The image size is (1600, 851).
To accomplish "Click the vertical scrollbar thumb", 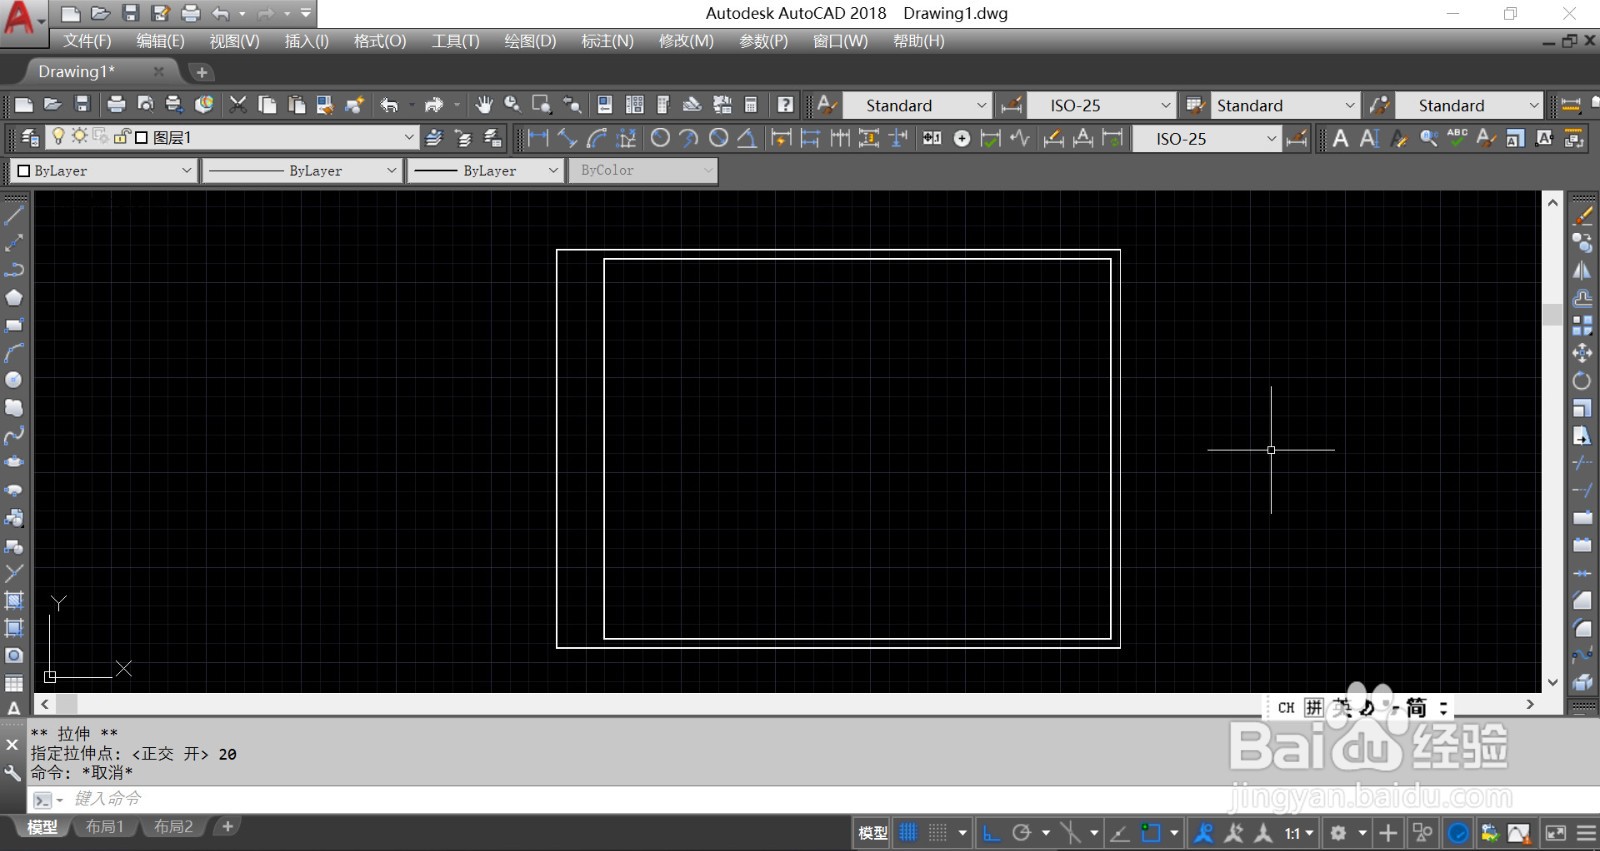I will (x=1552, y=315).
